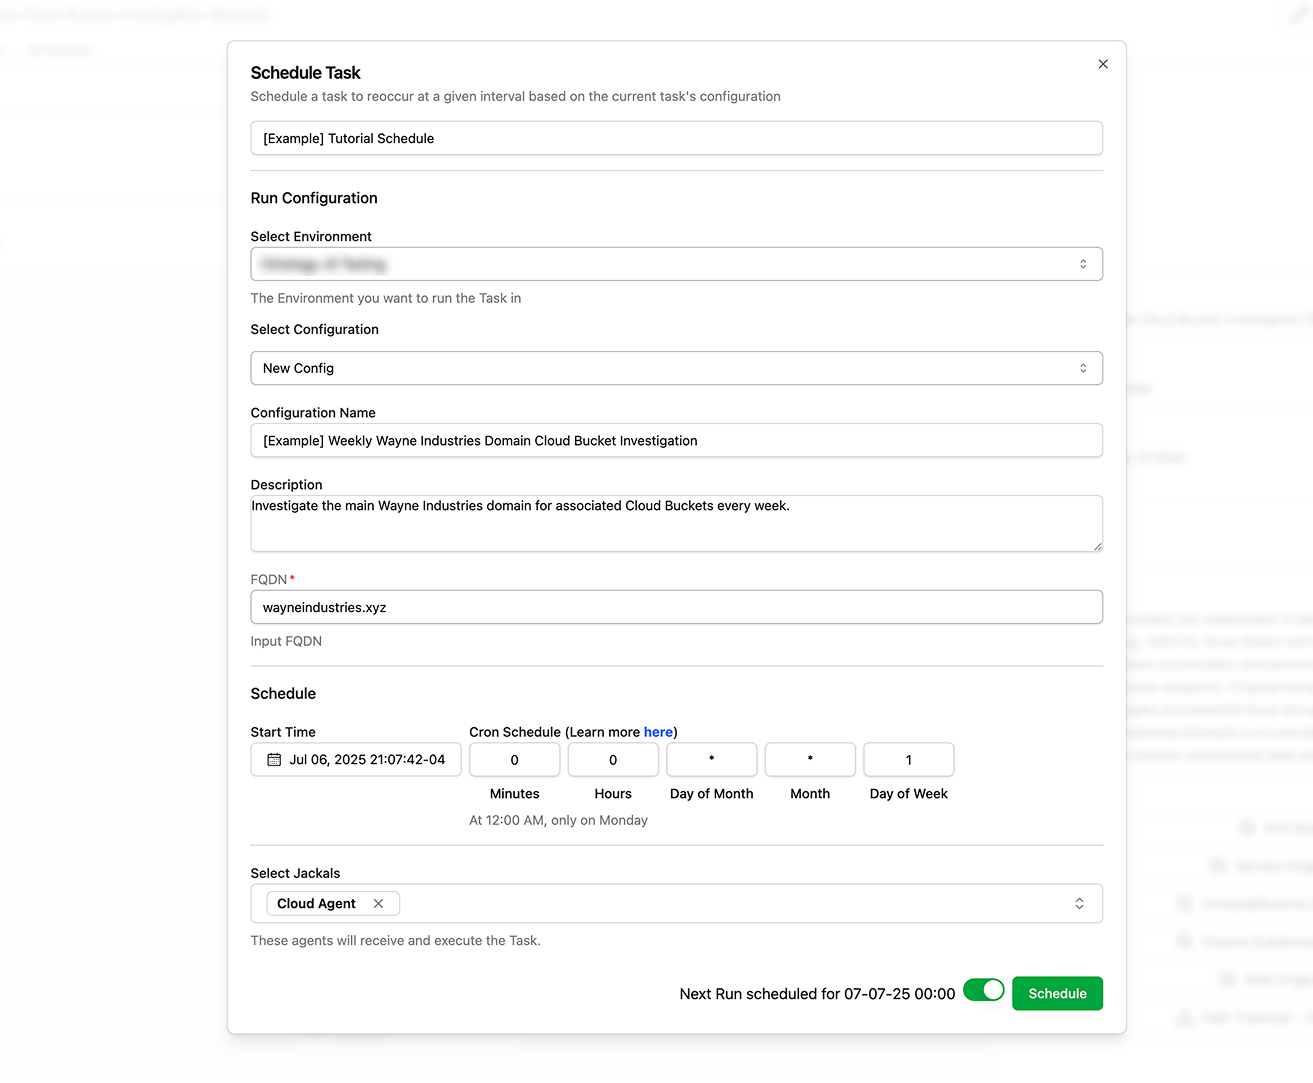Toggle the schedule enabled switch
The height and width of the screenshot is (1083, 1313).
click(x=983, y=991)
